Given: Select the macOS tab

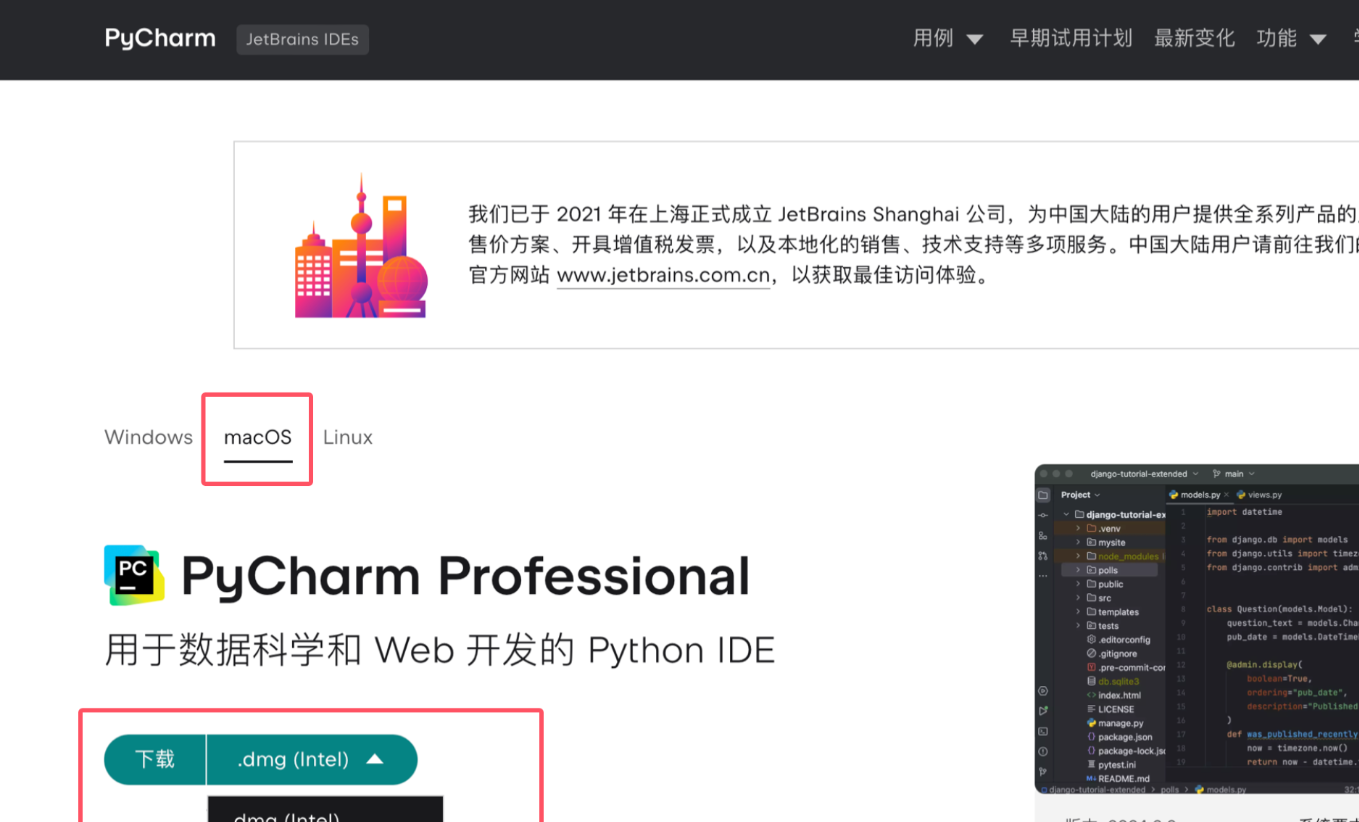Looking at the screenshot, I should click(258, 437).
